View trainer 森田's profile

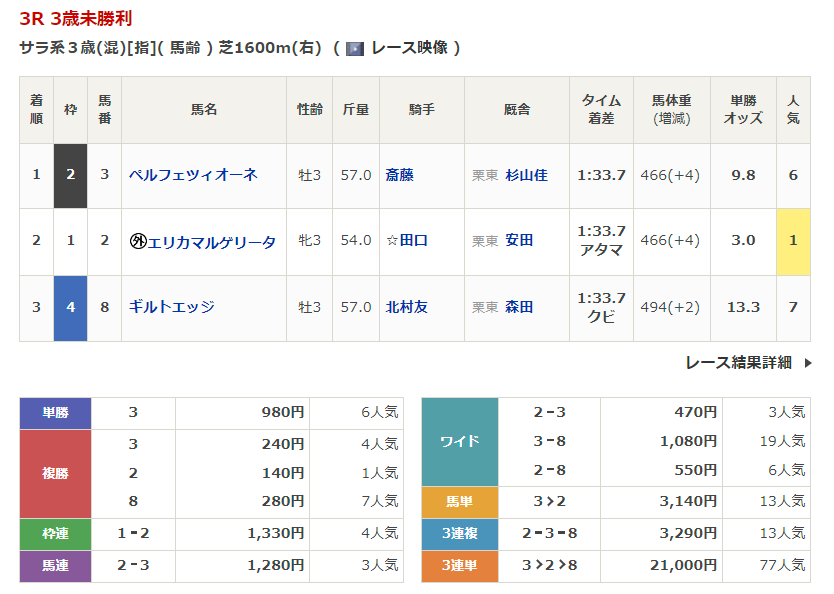pyautogui.click(x=519, y=307)
